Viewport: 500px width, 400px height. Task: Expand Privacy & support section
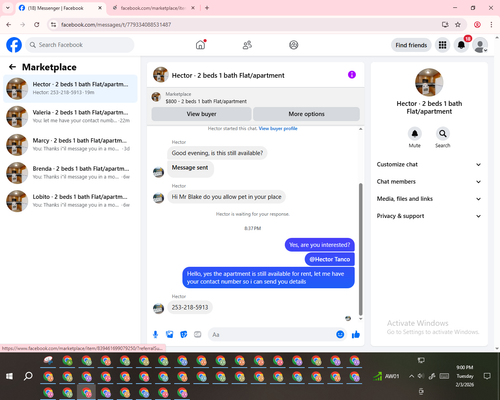point(429,216)
